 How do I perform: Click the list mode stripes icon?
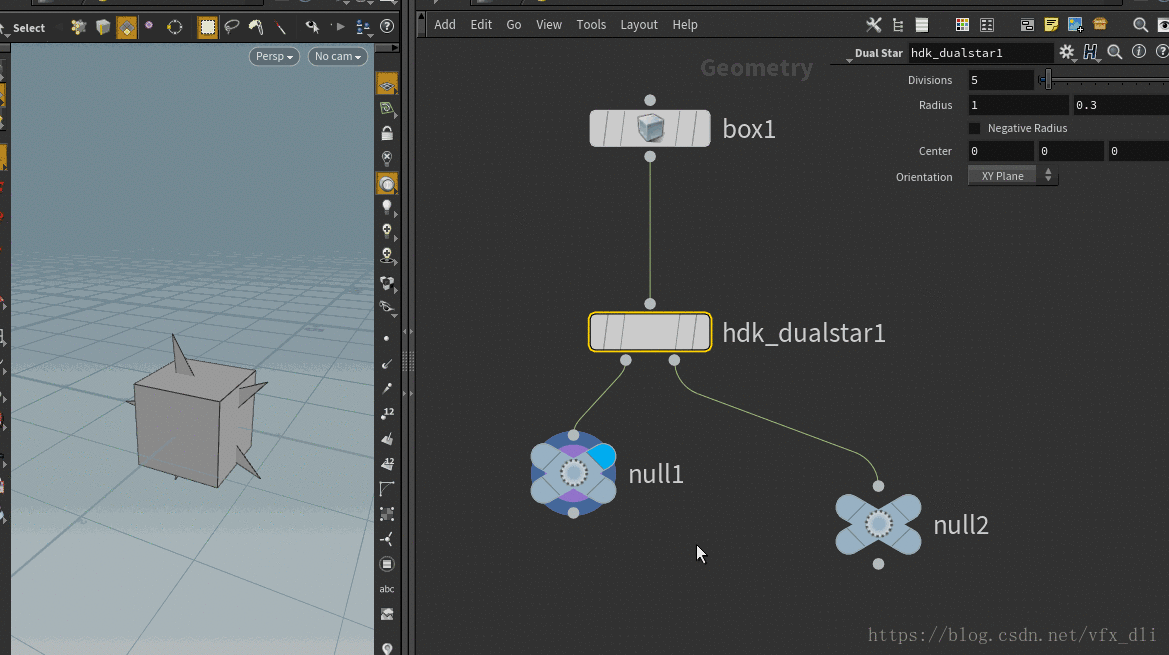(922, 25)
